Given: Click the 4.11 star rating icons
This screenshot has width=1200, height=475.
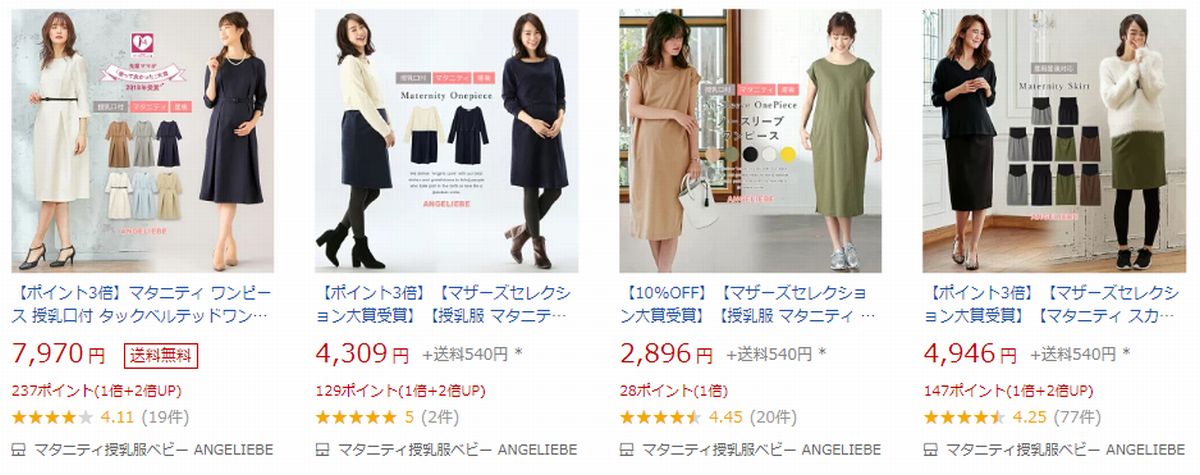Looking at the screenshot, I should tap(52, 417).
